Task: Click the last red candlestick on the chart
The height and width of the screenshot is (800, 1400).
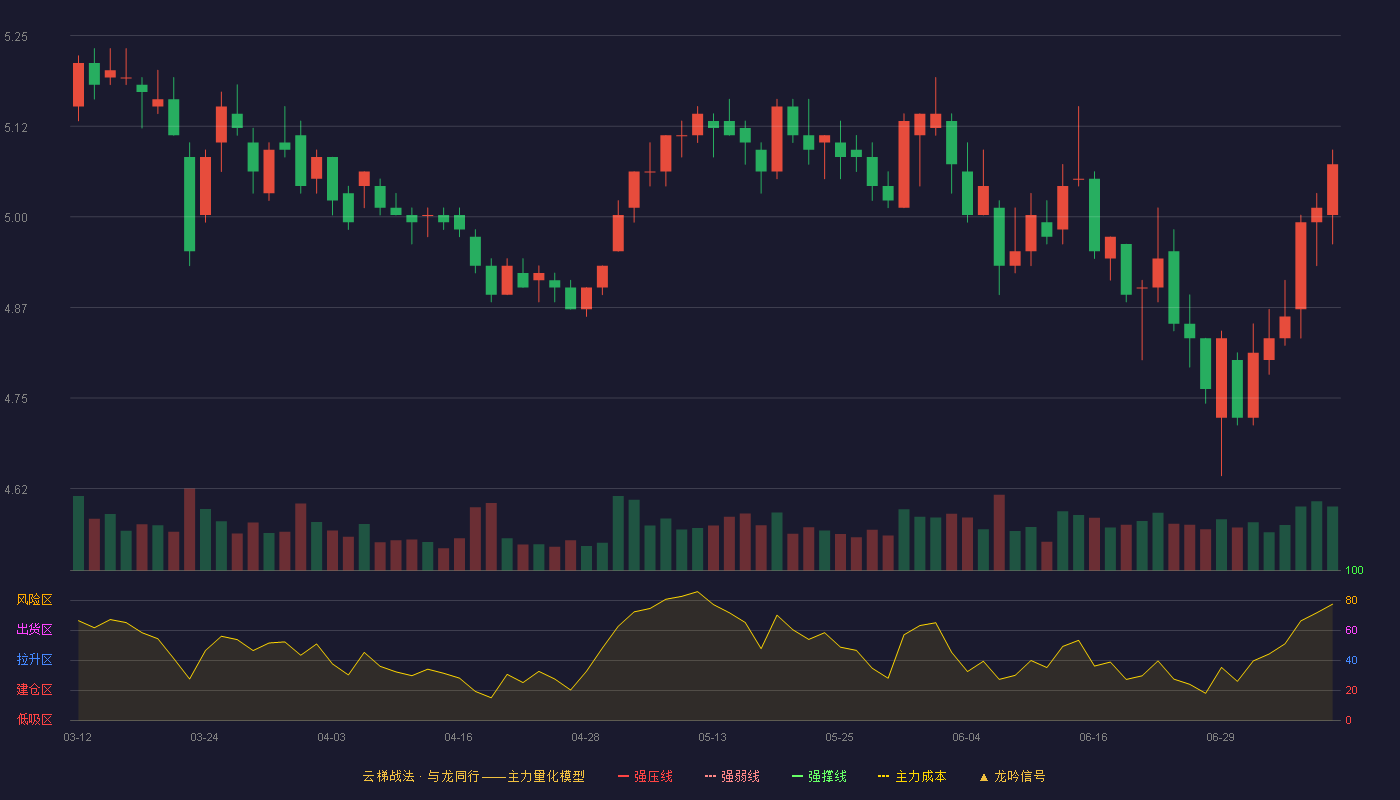Action: click(1332, 190)
